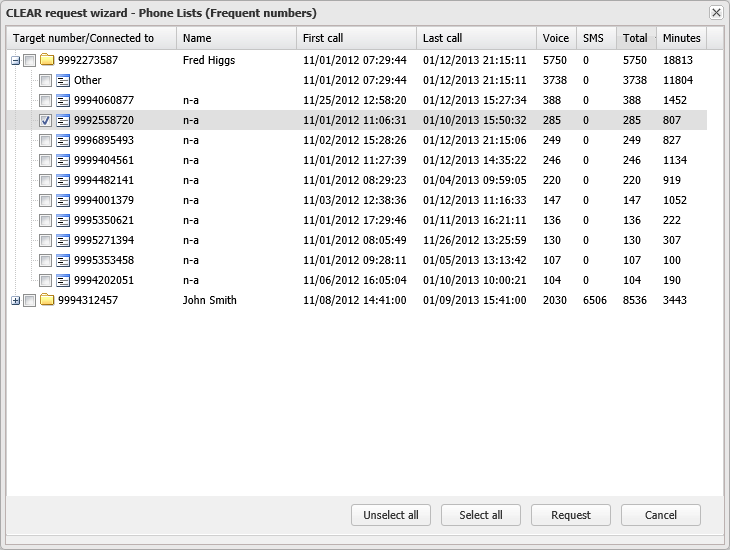Click the Unselect all button
This screenshot has height=550, width=730.
[x=390, y=515]
